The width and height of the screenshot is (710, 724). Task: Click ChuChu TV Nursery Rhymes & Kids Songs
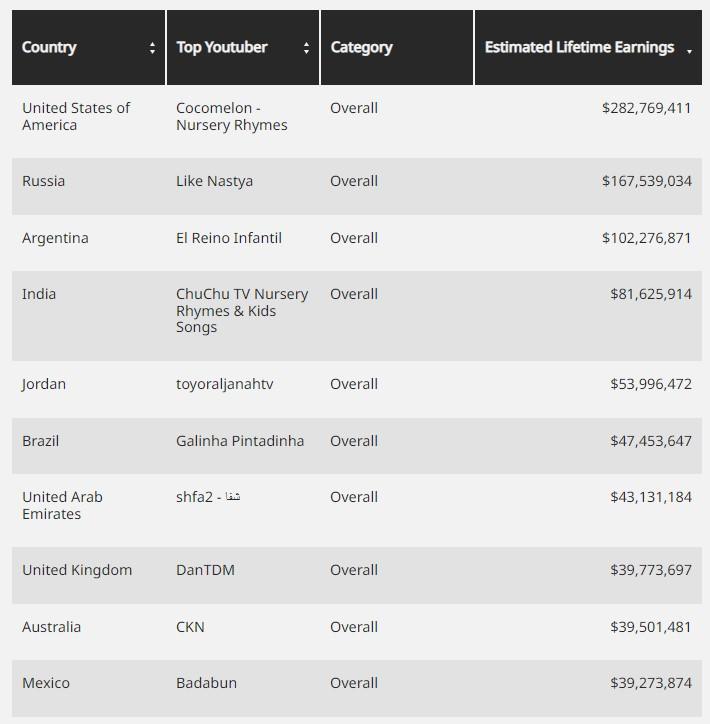[242, 310]
